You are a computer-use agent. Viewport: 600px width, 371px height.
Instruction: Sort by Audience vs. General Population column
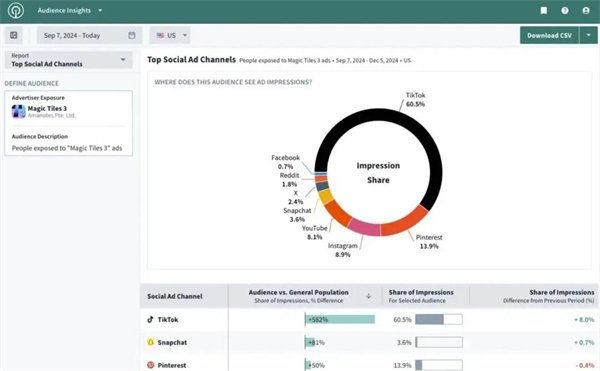(x=305, y=296)
